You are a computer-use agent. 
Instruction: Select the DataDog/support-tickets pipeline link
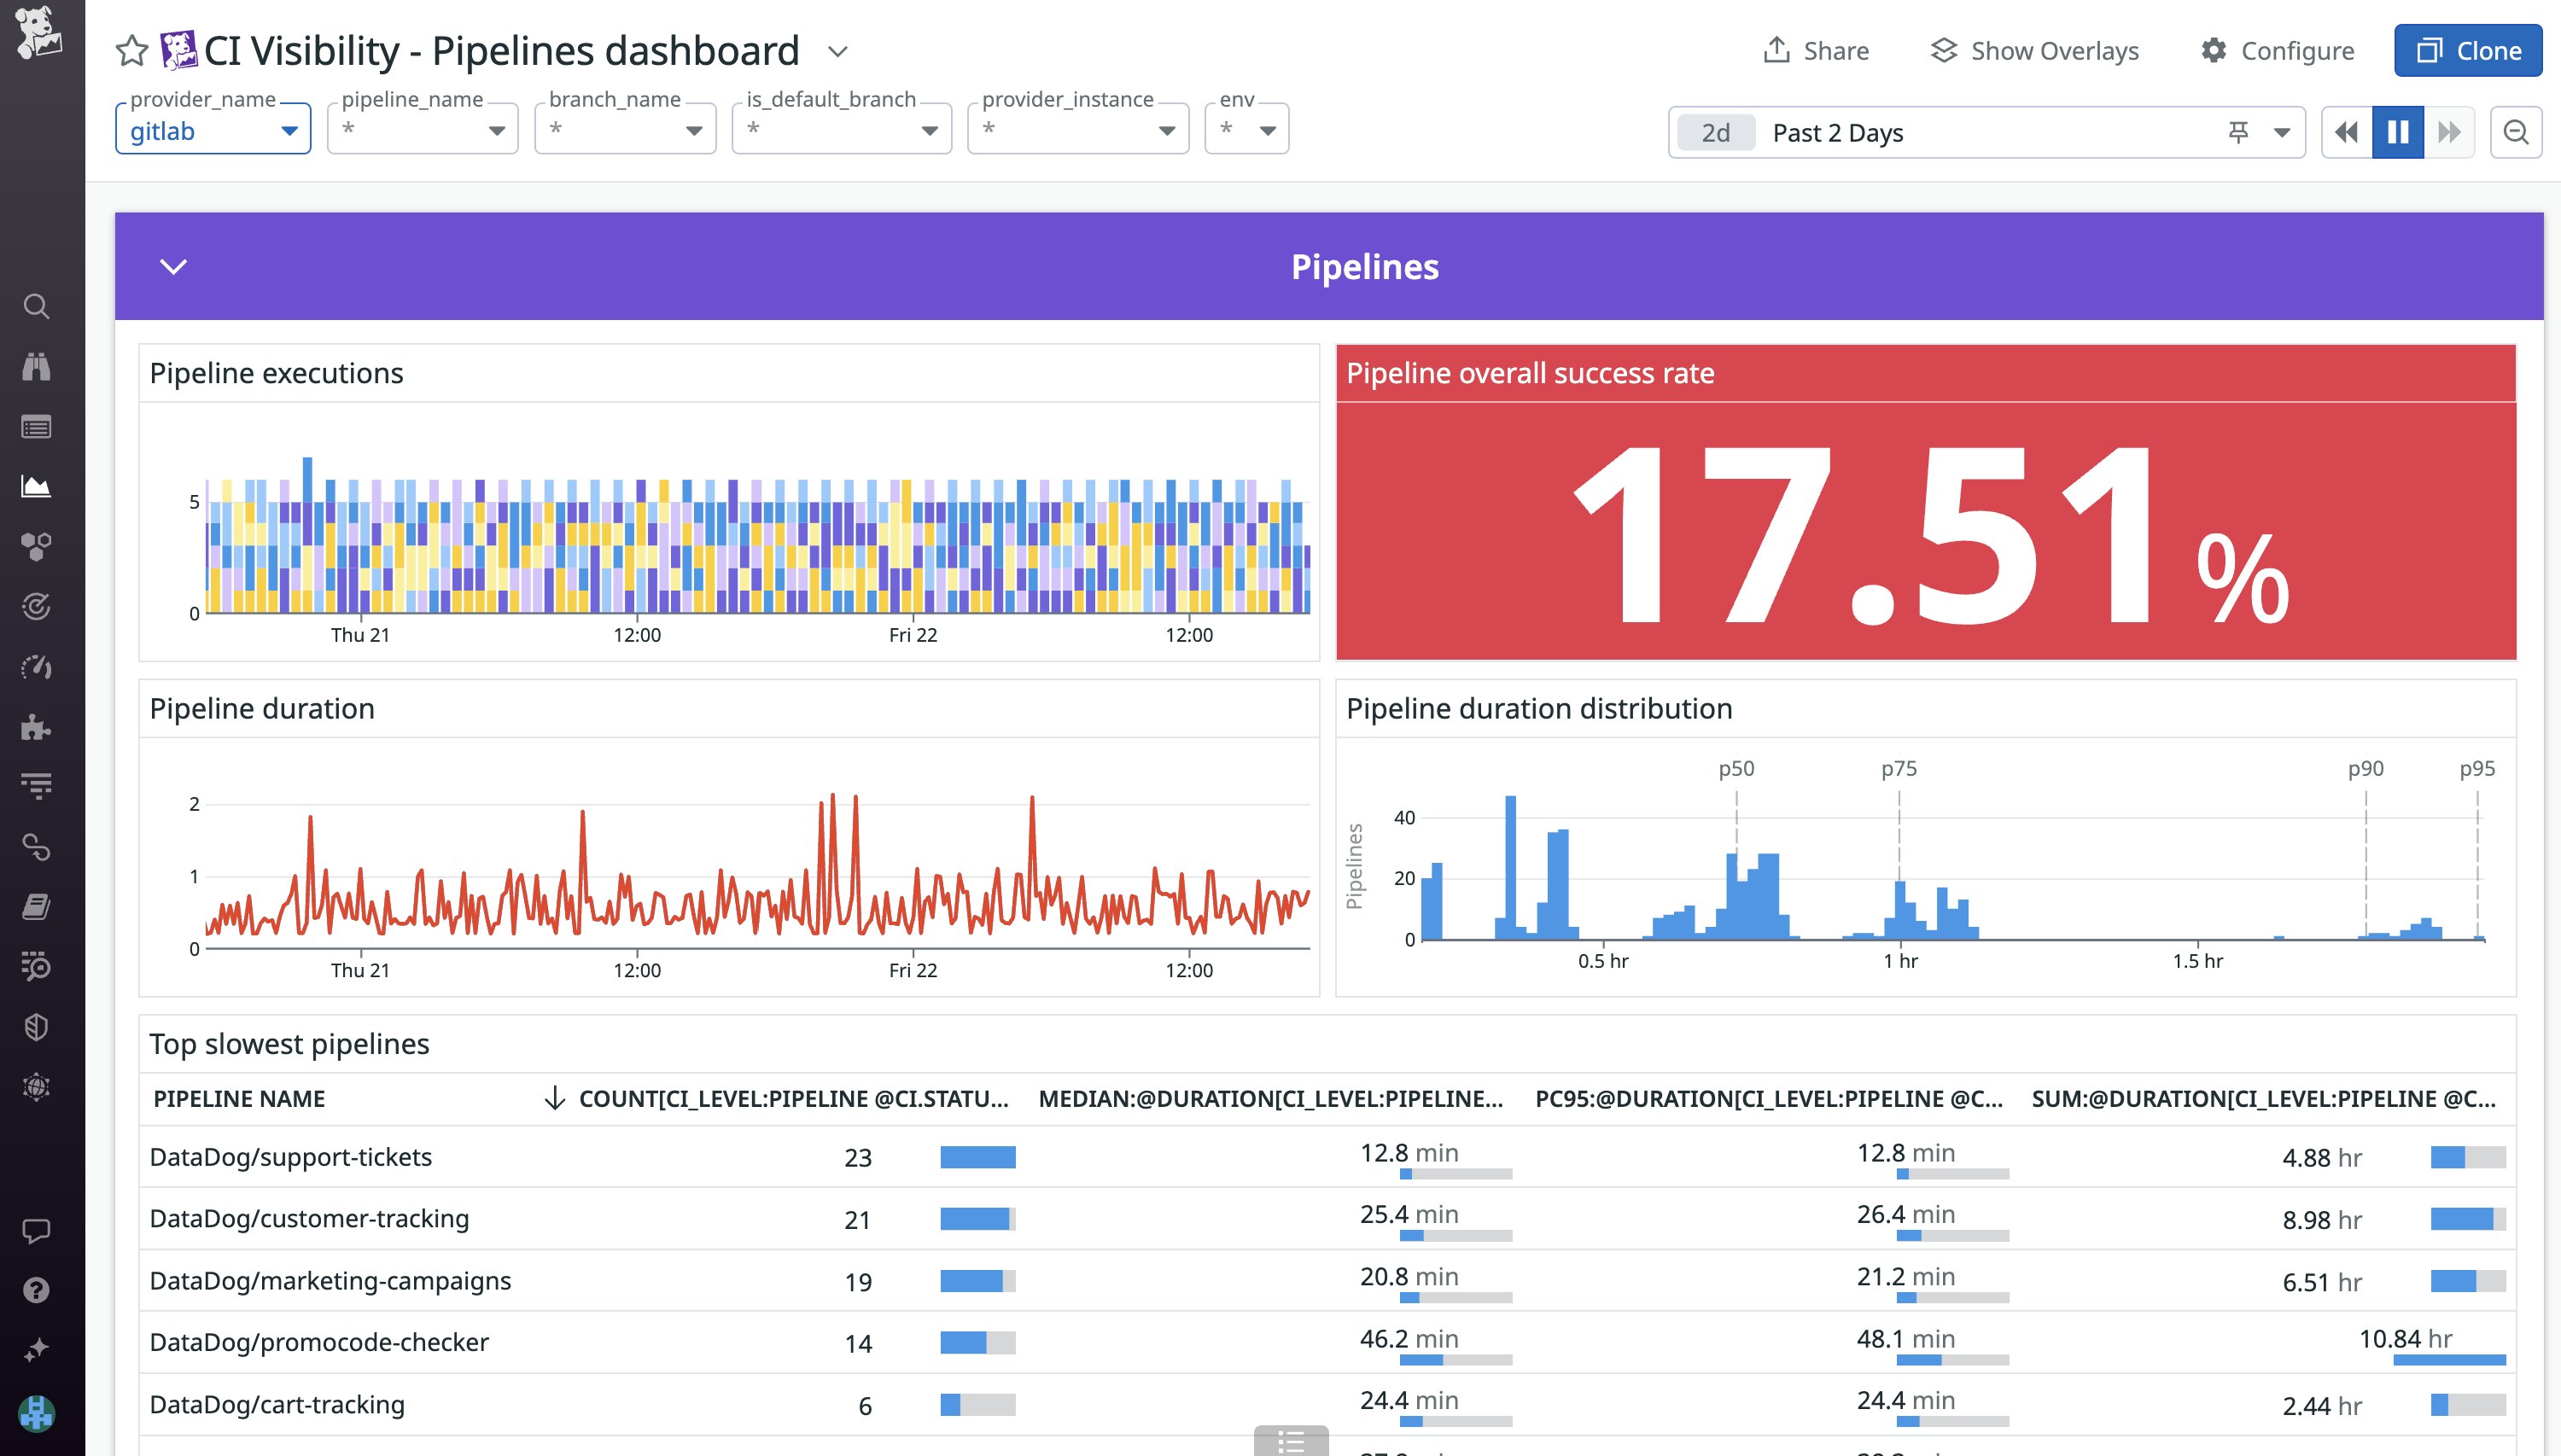click(x=291, y=1157)
